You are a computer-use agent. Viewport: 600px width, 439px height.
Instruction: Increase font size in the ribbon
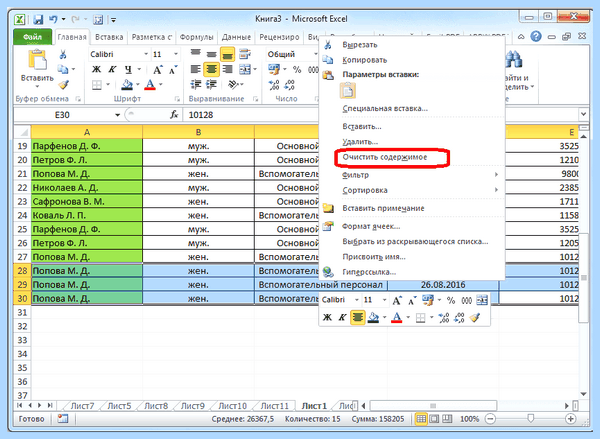click(x=157, y=70)
